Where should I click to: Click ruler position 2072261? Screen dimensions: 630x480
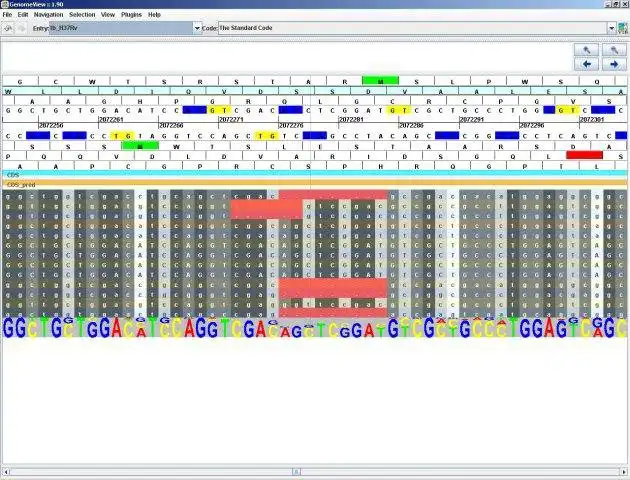(110, 119)
